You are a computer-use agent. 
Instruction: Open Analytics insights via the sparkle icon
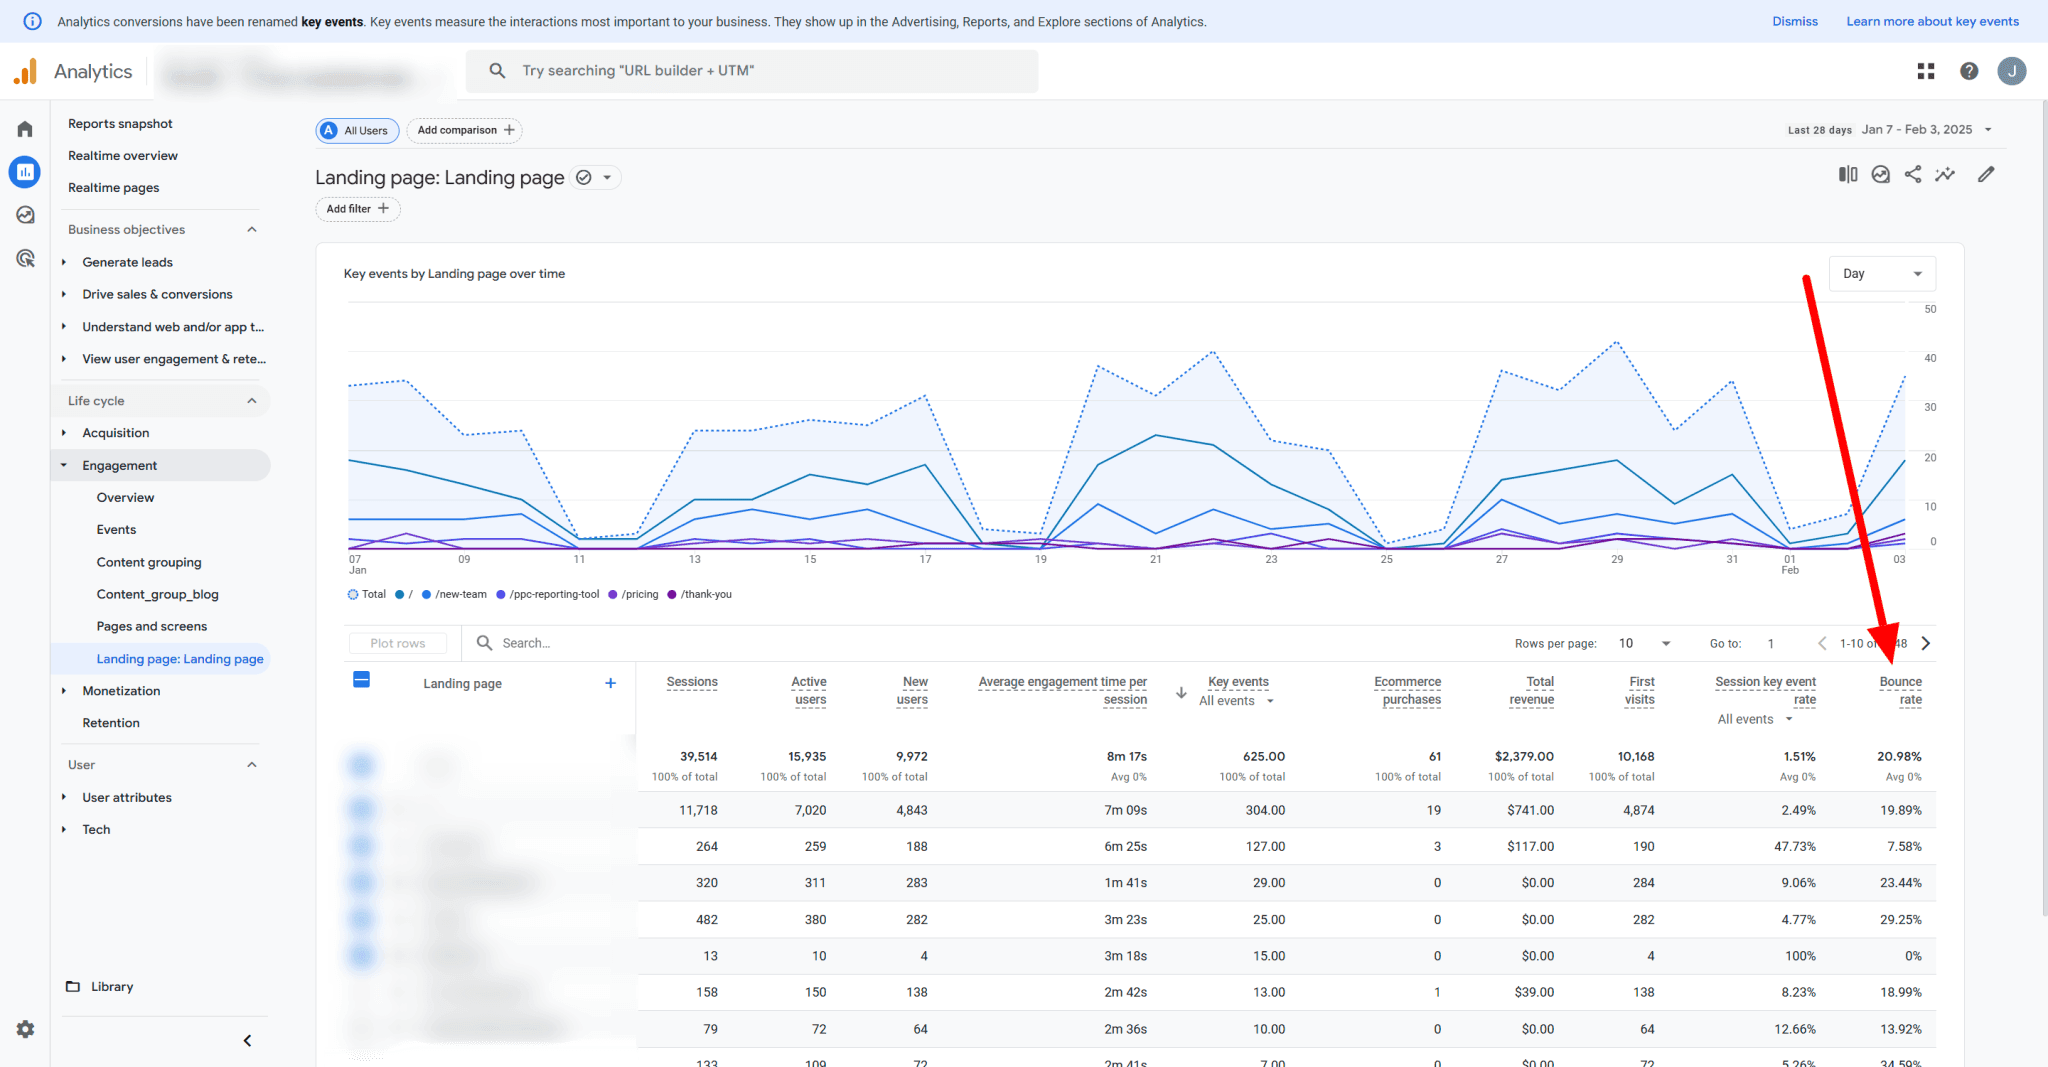point(1946,174)
